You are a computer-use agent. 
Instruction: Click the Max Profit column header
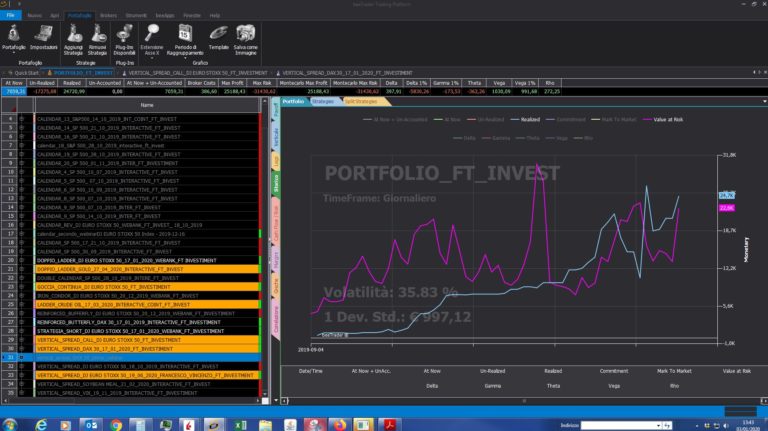pyautogui.click(x=232, y=83)
